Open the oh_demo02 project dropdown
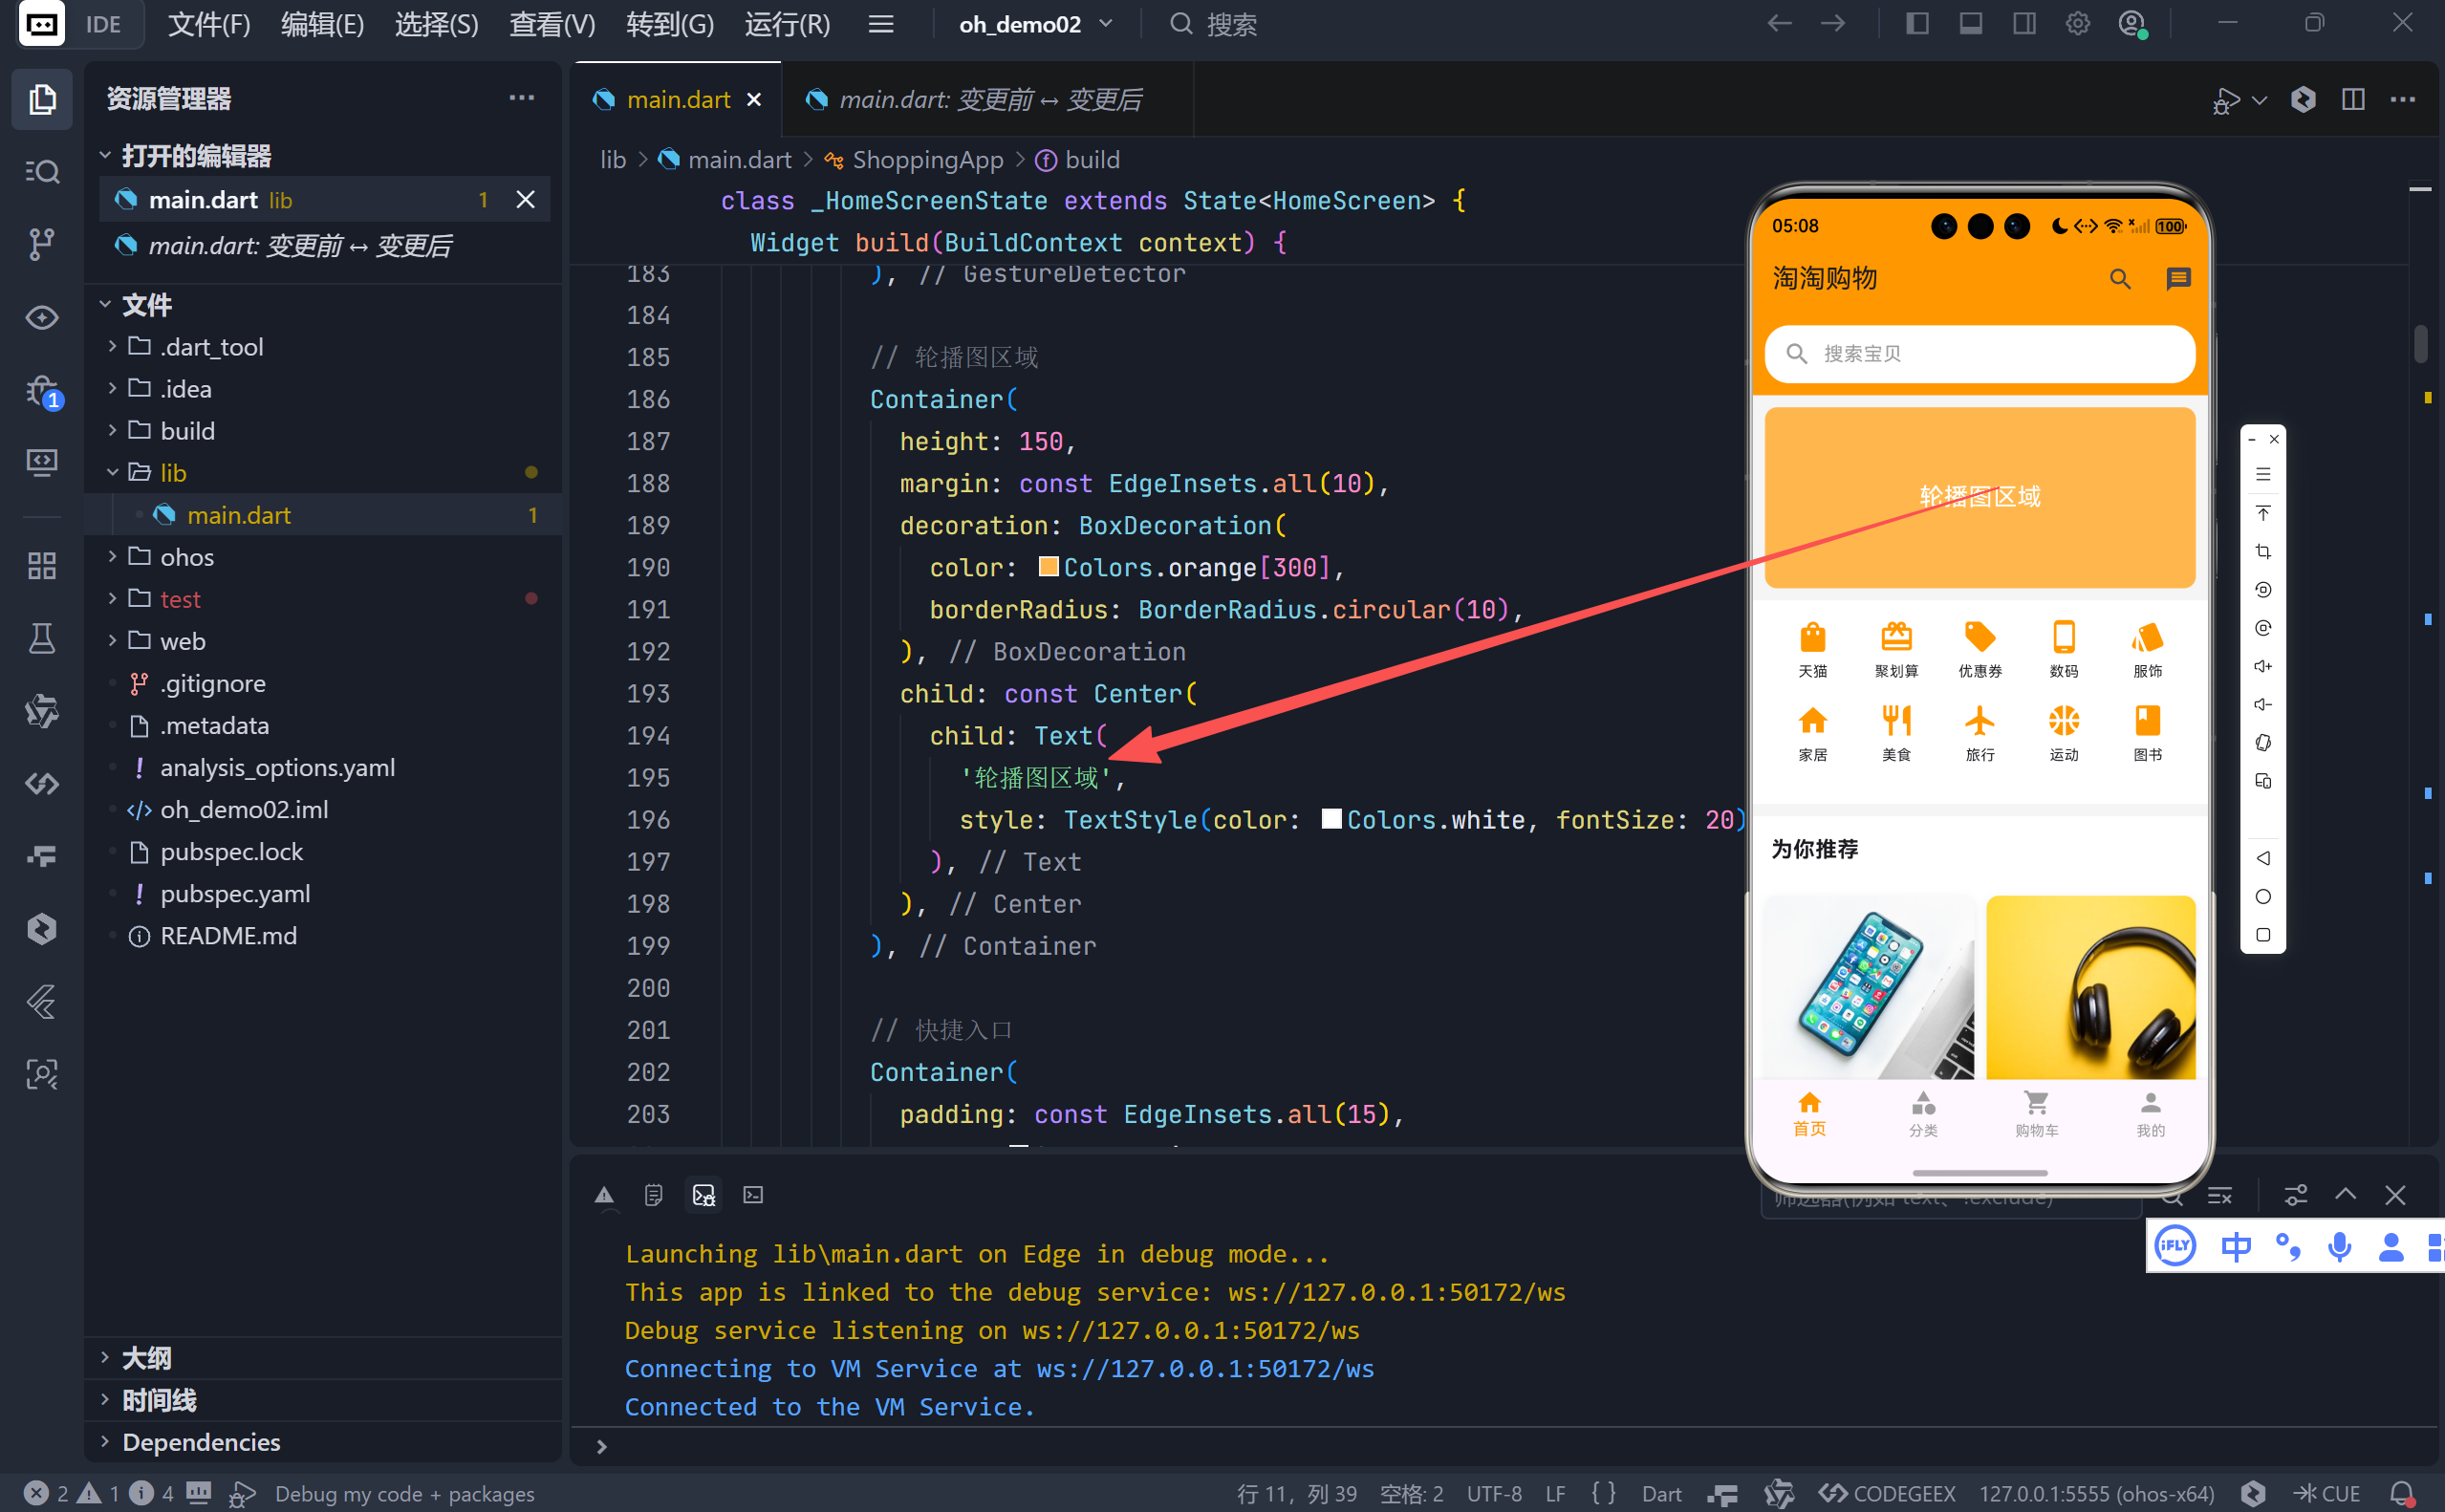2445x1512 pixels. 1035,24
